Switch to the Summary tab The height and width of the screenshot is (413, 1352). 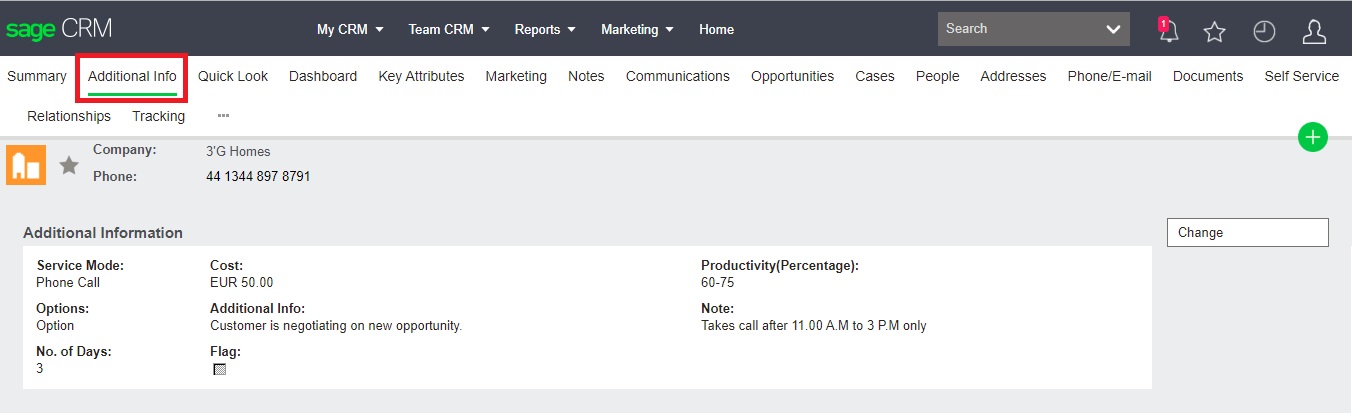click(37, 76)
